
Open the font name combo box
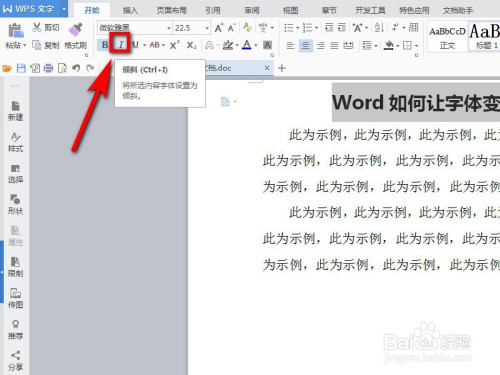point(135,28)
